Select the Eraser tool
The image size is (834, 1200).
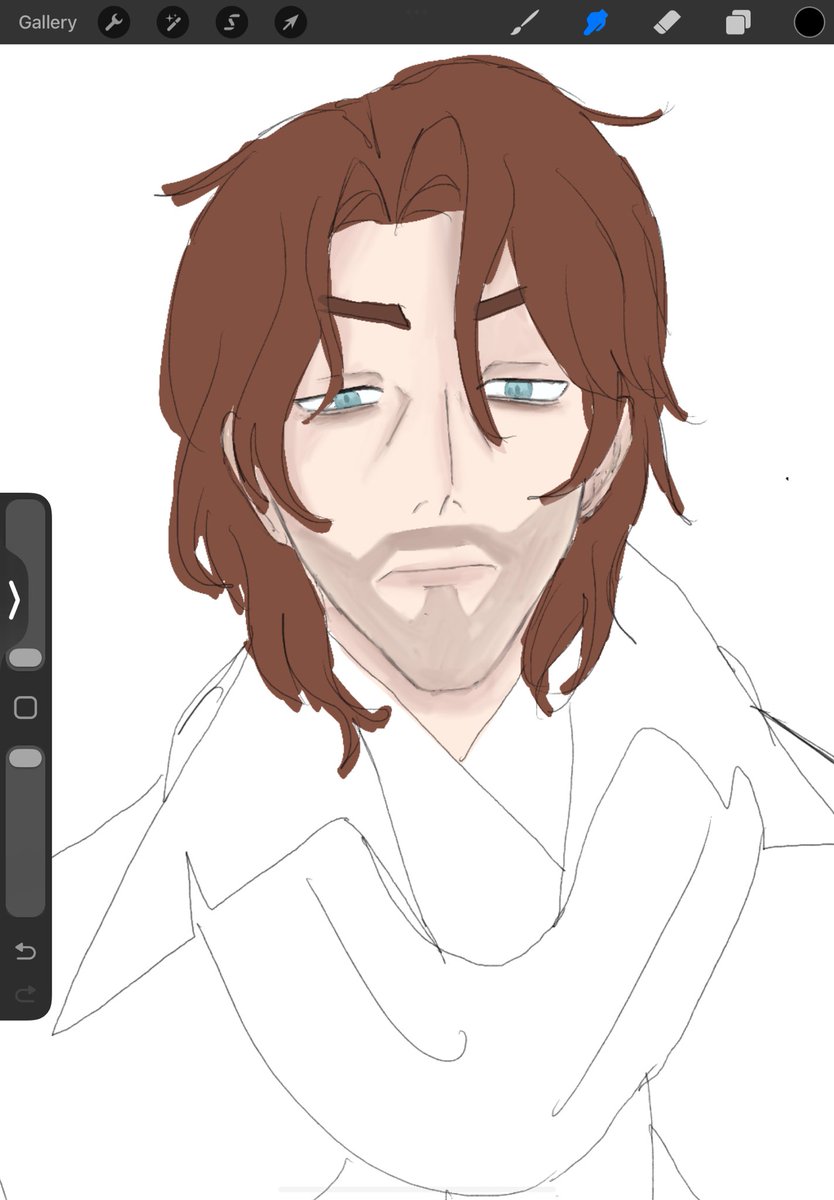pyautogui.click(x=667, y=22)
